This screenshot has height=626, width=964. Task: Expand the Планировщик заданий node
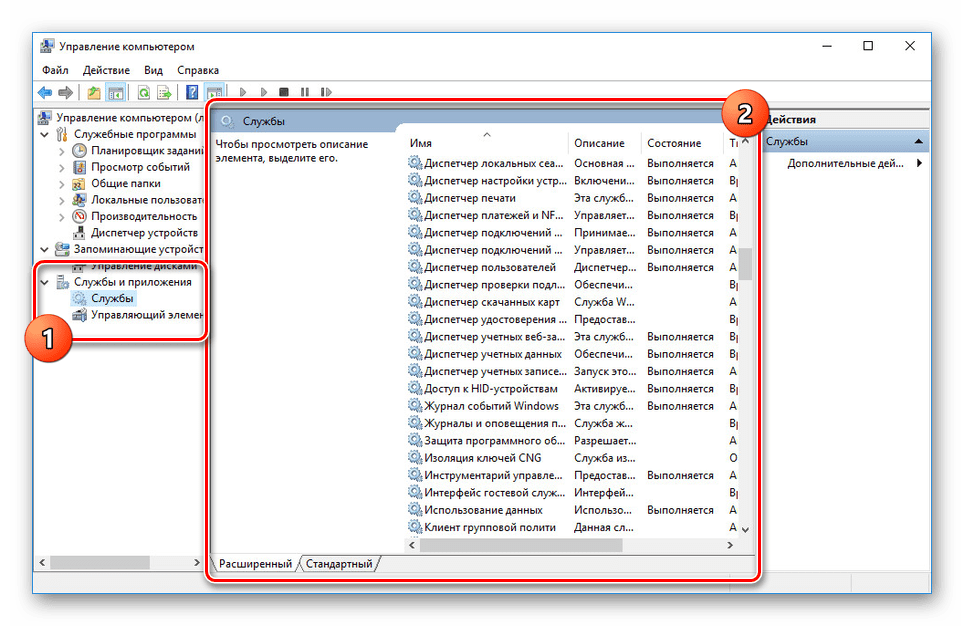[x=62, y=151]
